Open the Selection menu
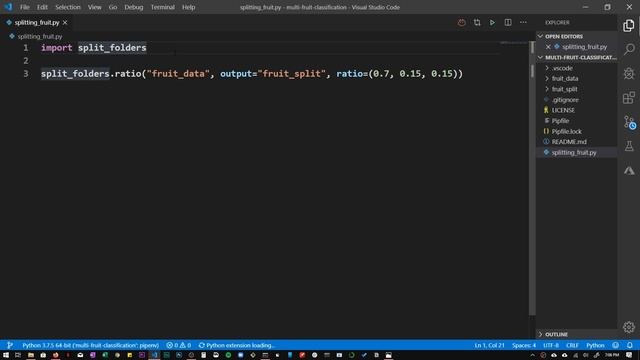The height and width of the screenshot is (360, 640). [x=68, y=7]
